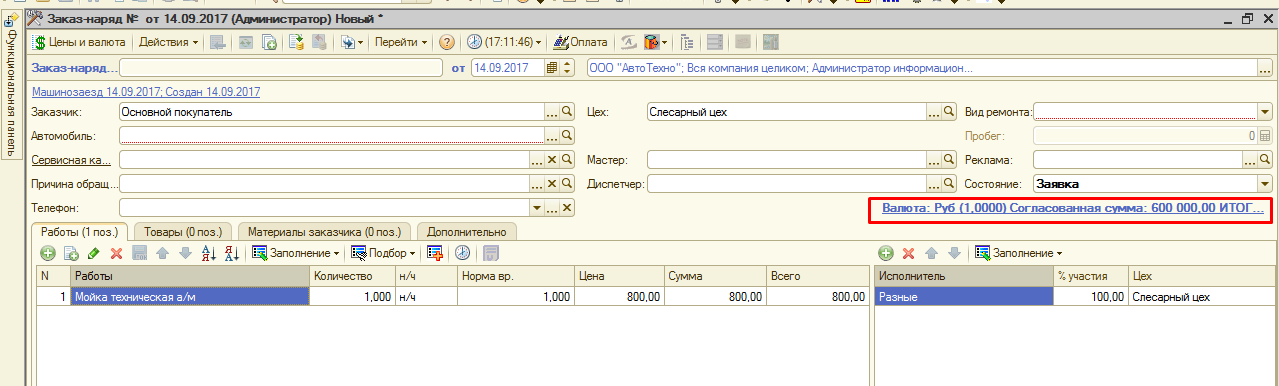Click the date field stepper arrows
Screen dimensions: 1279x386
[x=568, y=68]
